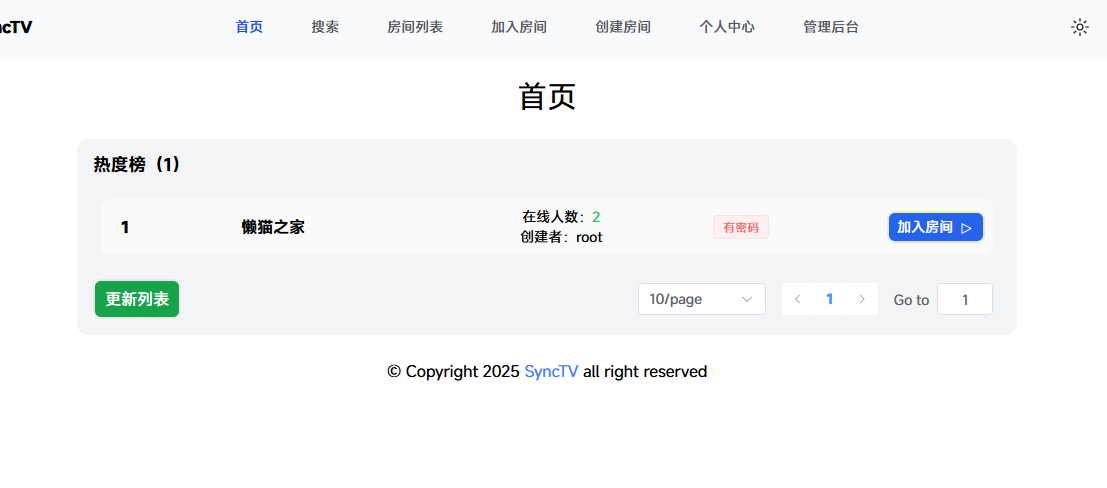Image resolution: width=1107 pixels, height=488 pixels.
Task: Open the SyncTV link in footer
Action: [x=551, y=371]
